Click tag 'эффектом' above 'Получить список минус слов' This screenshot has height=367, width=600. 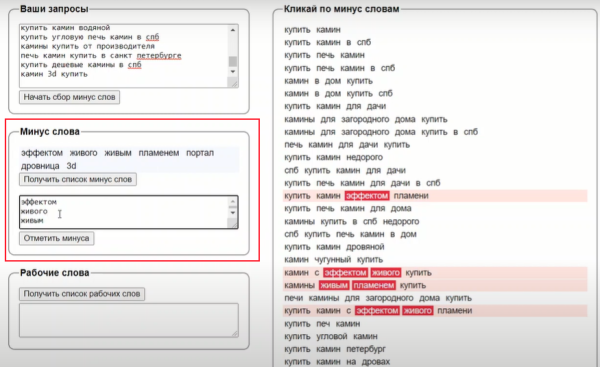pos(42,153)
